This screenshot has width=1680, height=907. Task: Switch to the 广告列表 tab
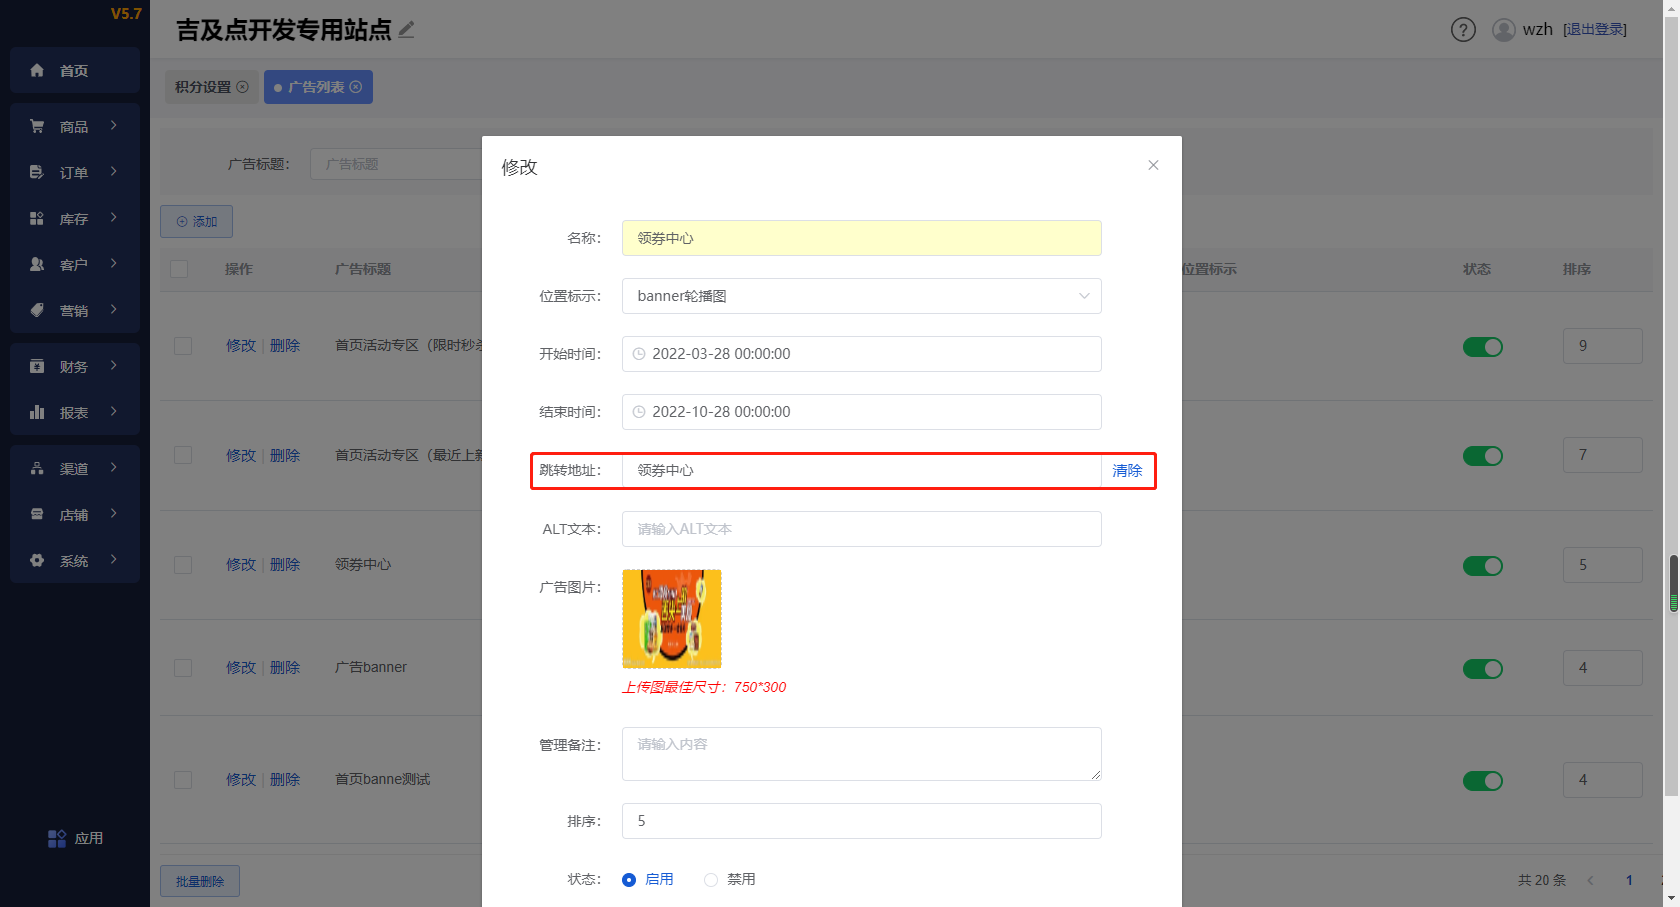click(x=317, y=87)
